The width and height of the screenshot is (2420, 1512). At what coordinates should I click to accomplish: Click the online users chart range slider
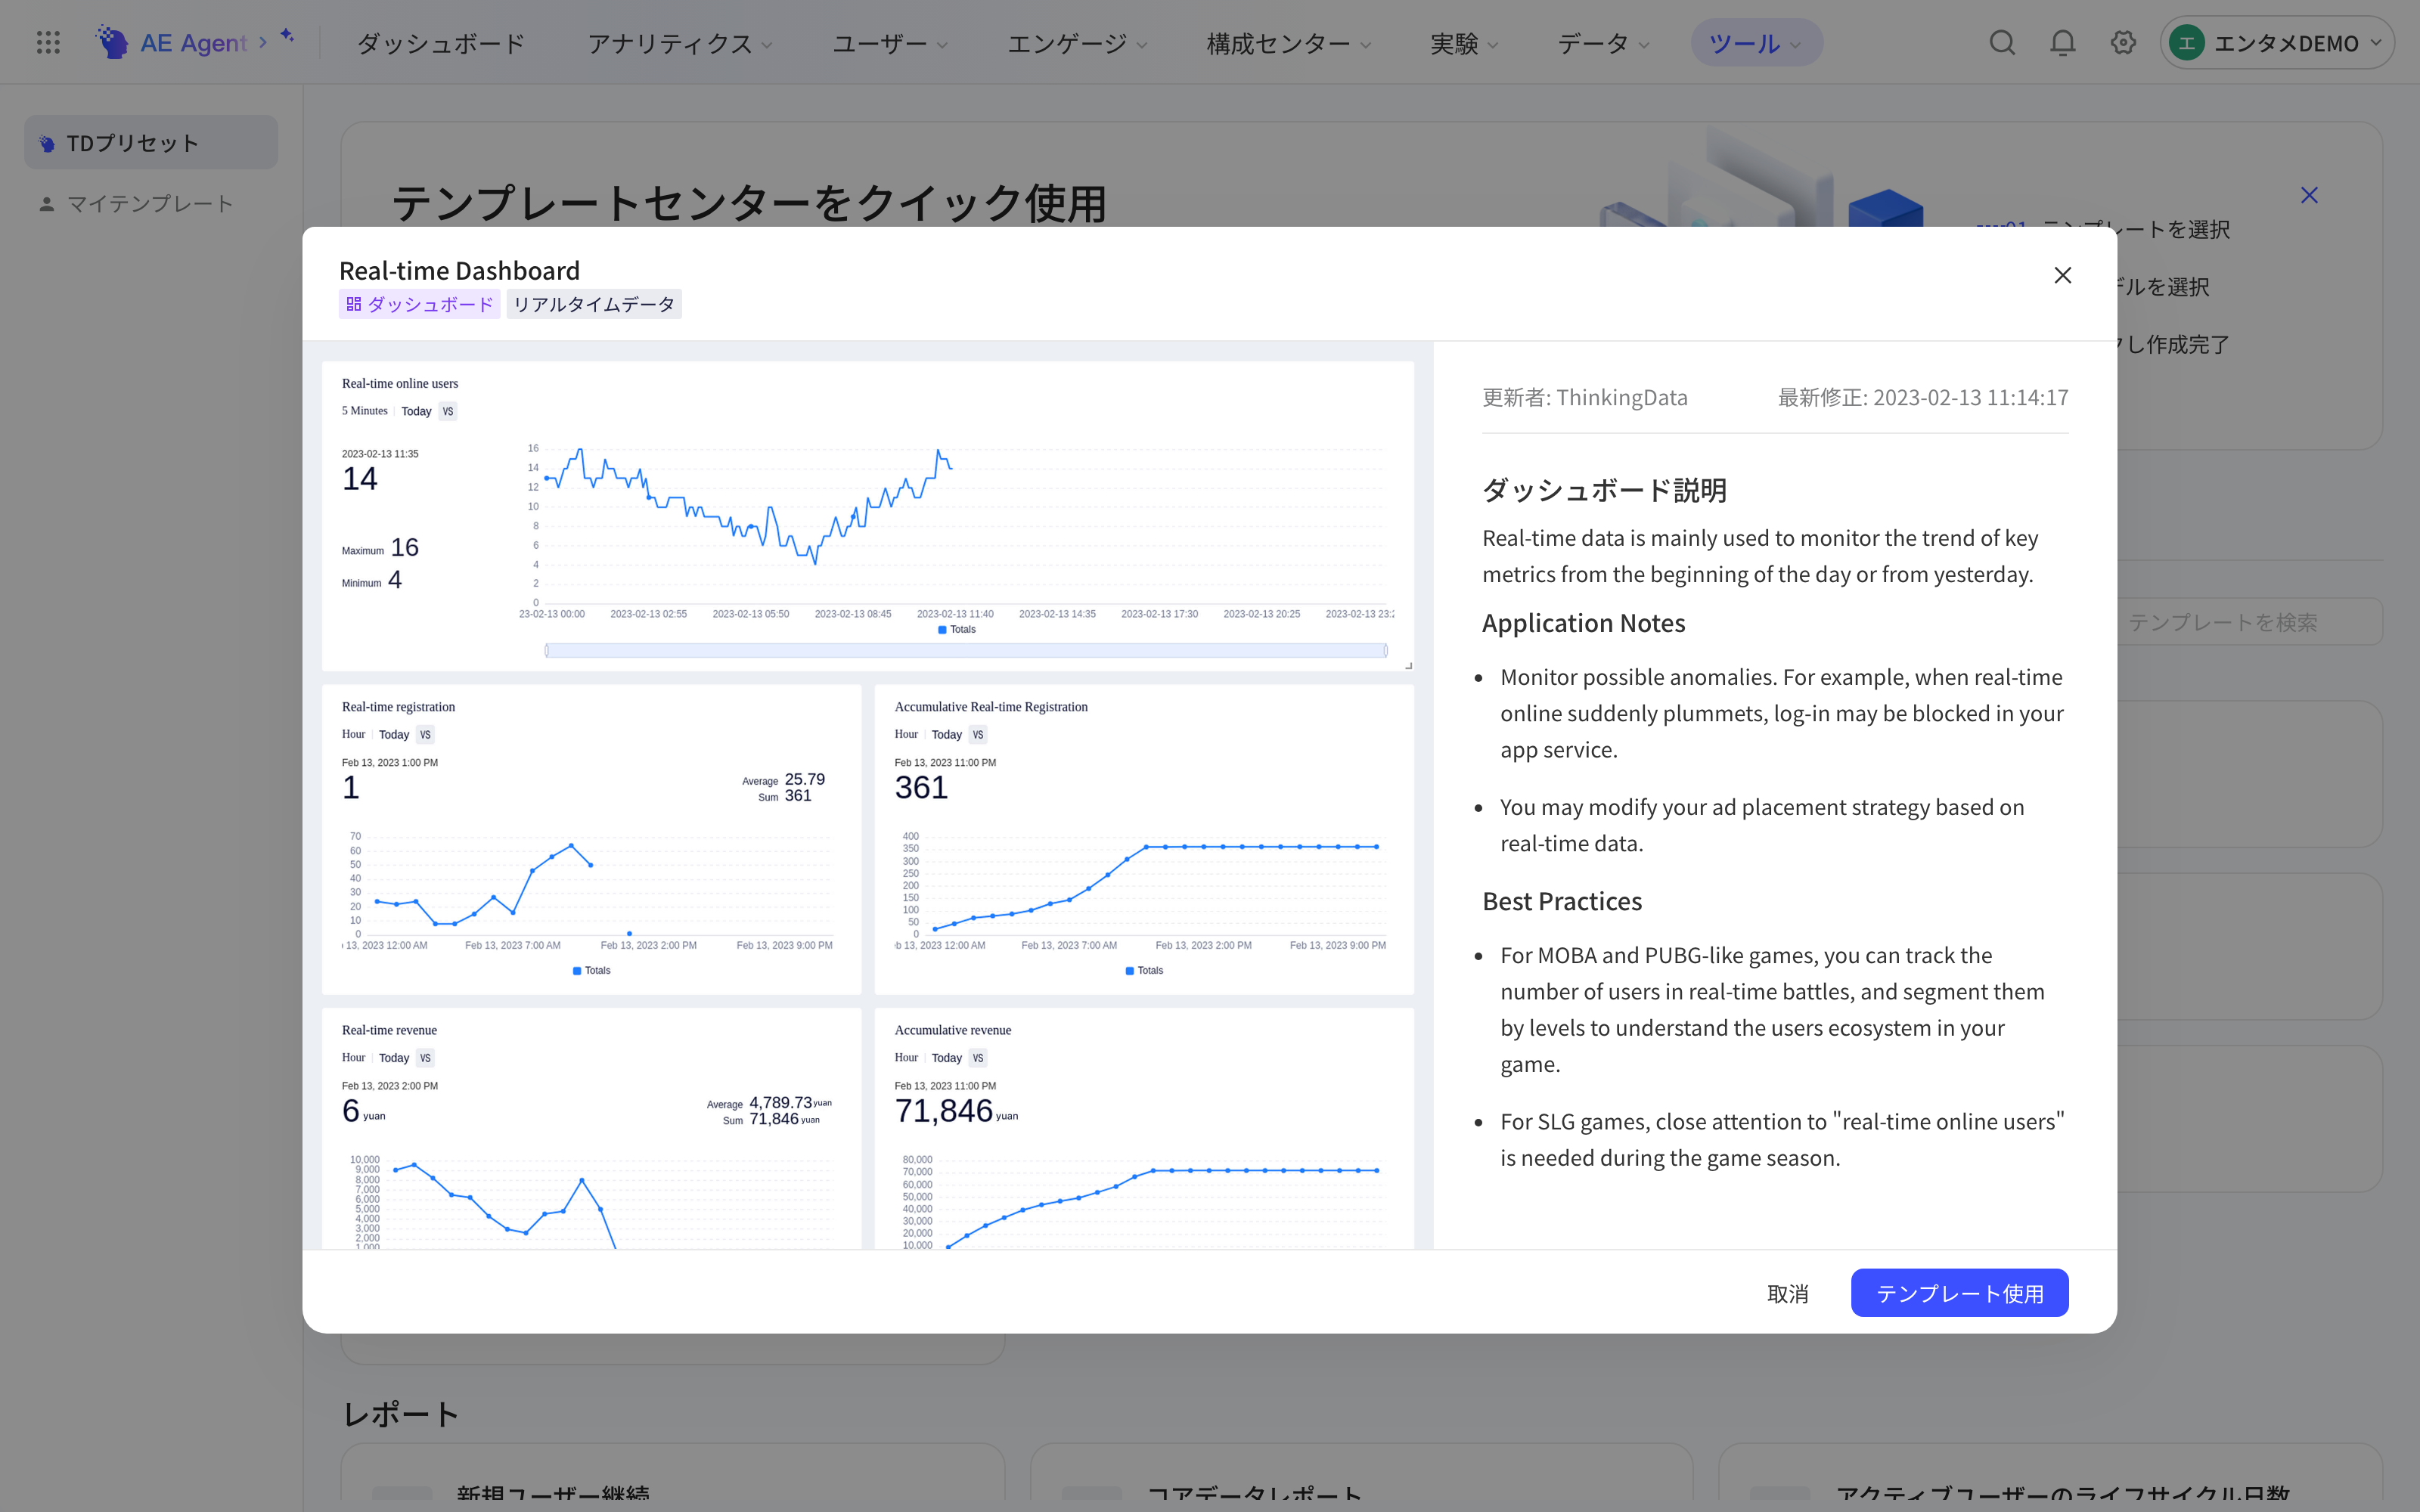click(x=966, y=650)
